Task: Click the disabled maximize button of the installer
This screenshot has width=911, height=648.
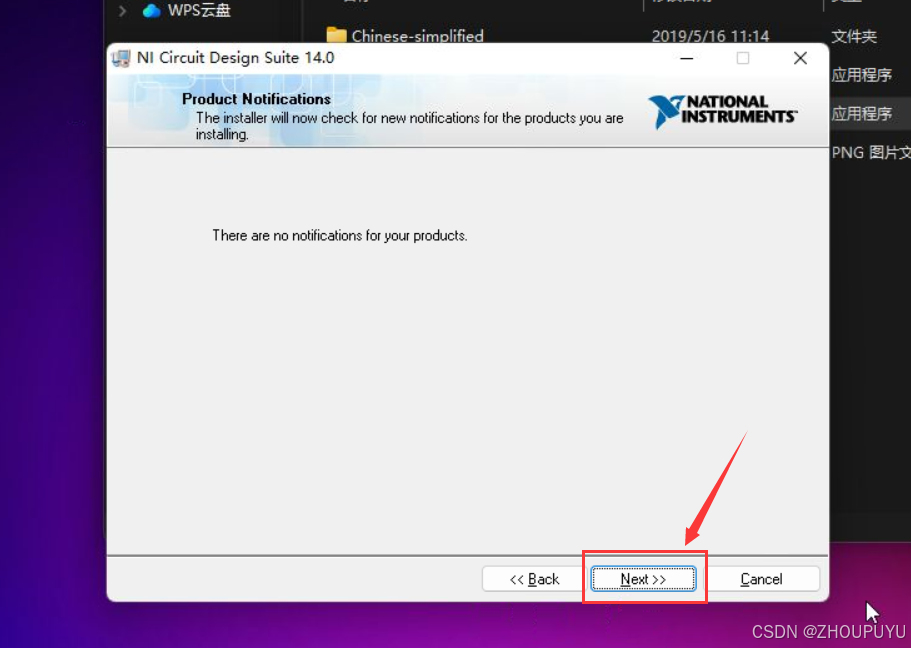Action: point(743,58)
